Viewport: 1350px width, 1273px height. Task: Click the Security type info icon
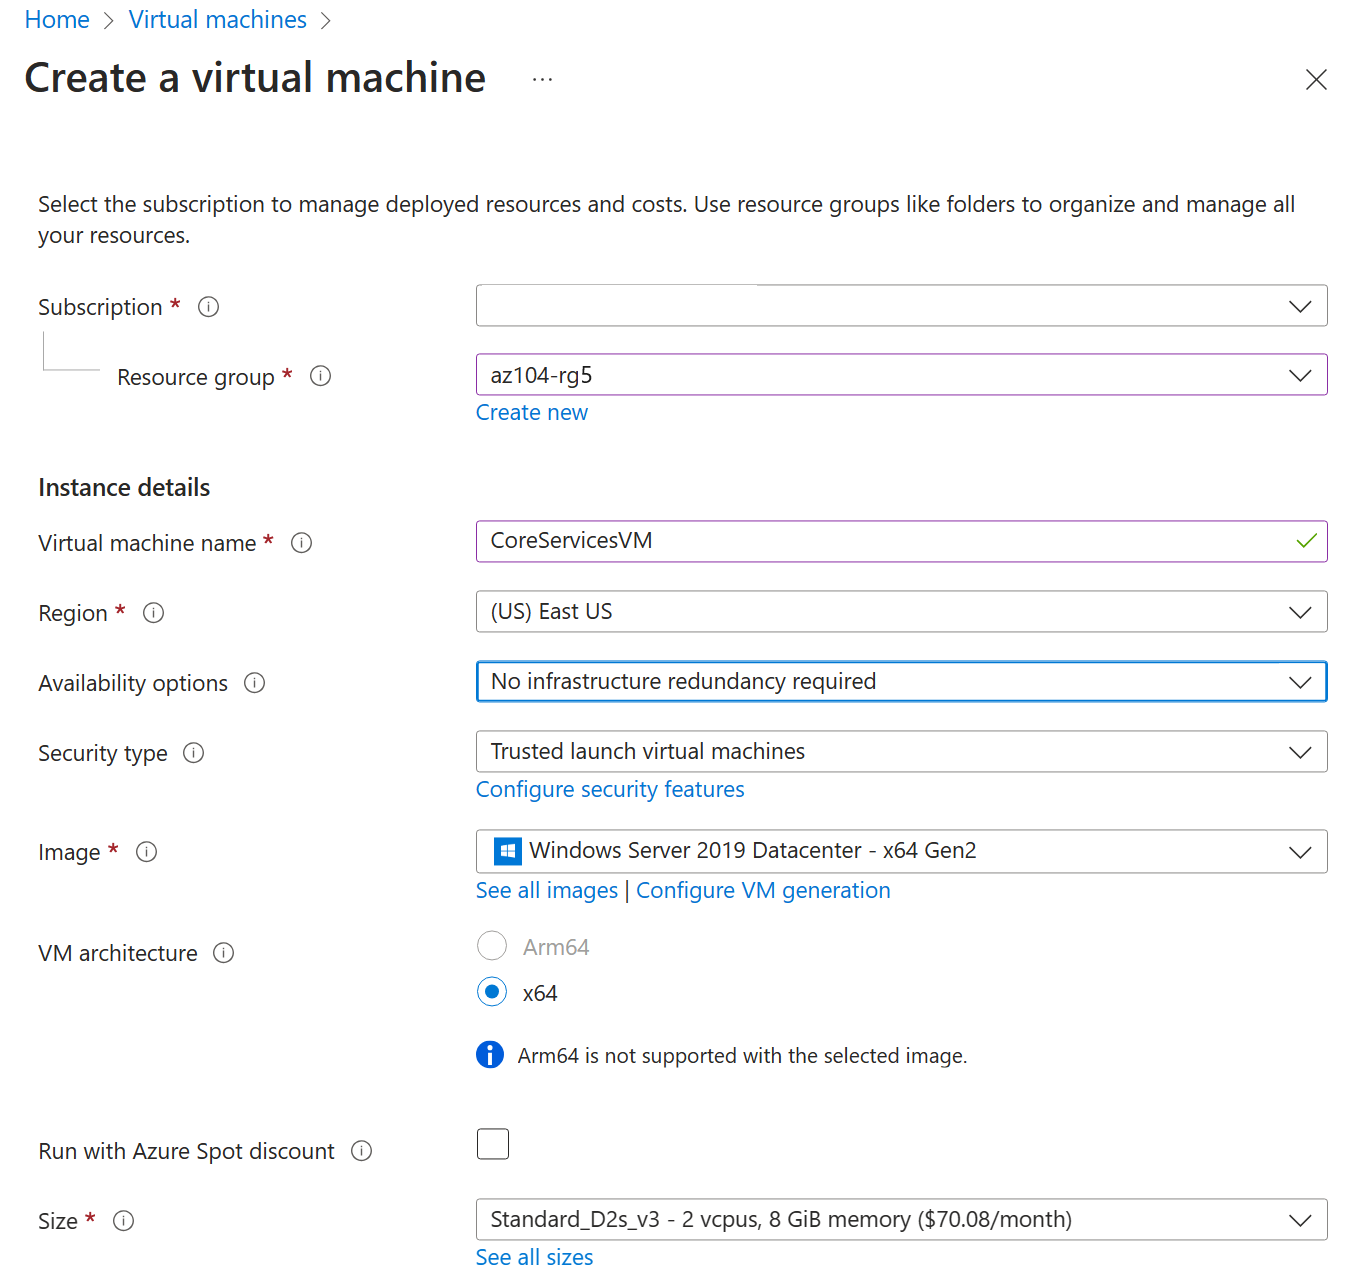click(193, 752)
